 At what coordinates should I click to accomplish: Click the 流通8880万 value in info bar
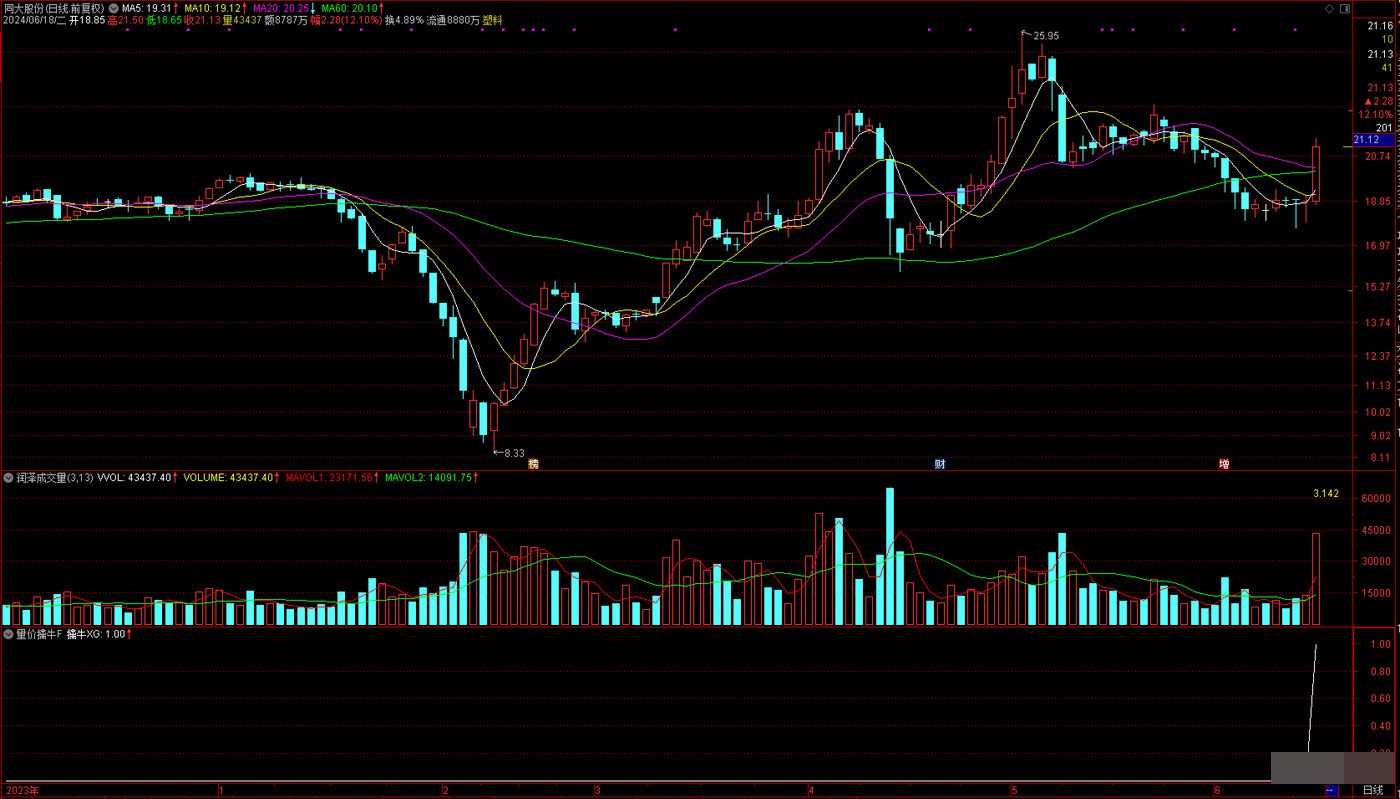click(453, 20)
